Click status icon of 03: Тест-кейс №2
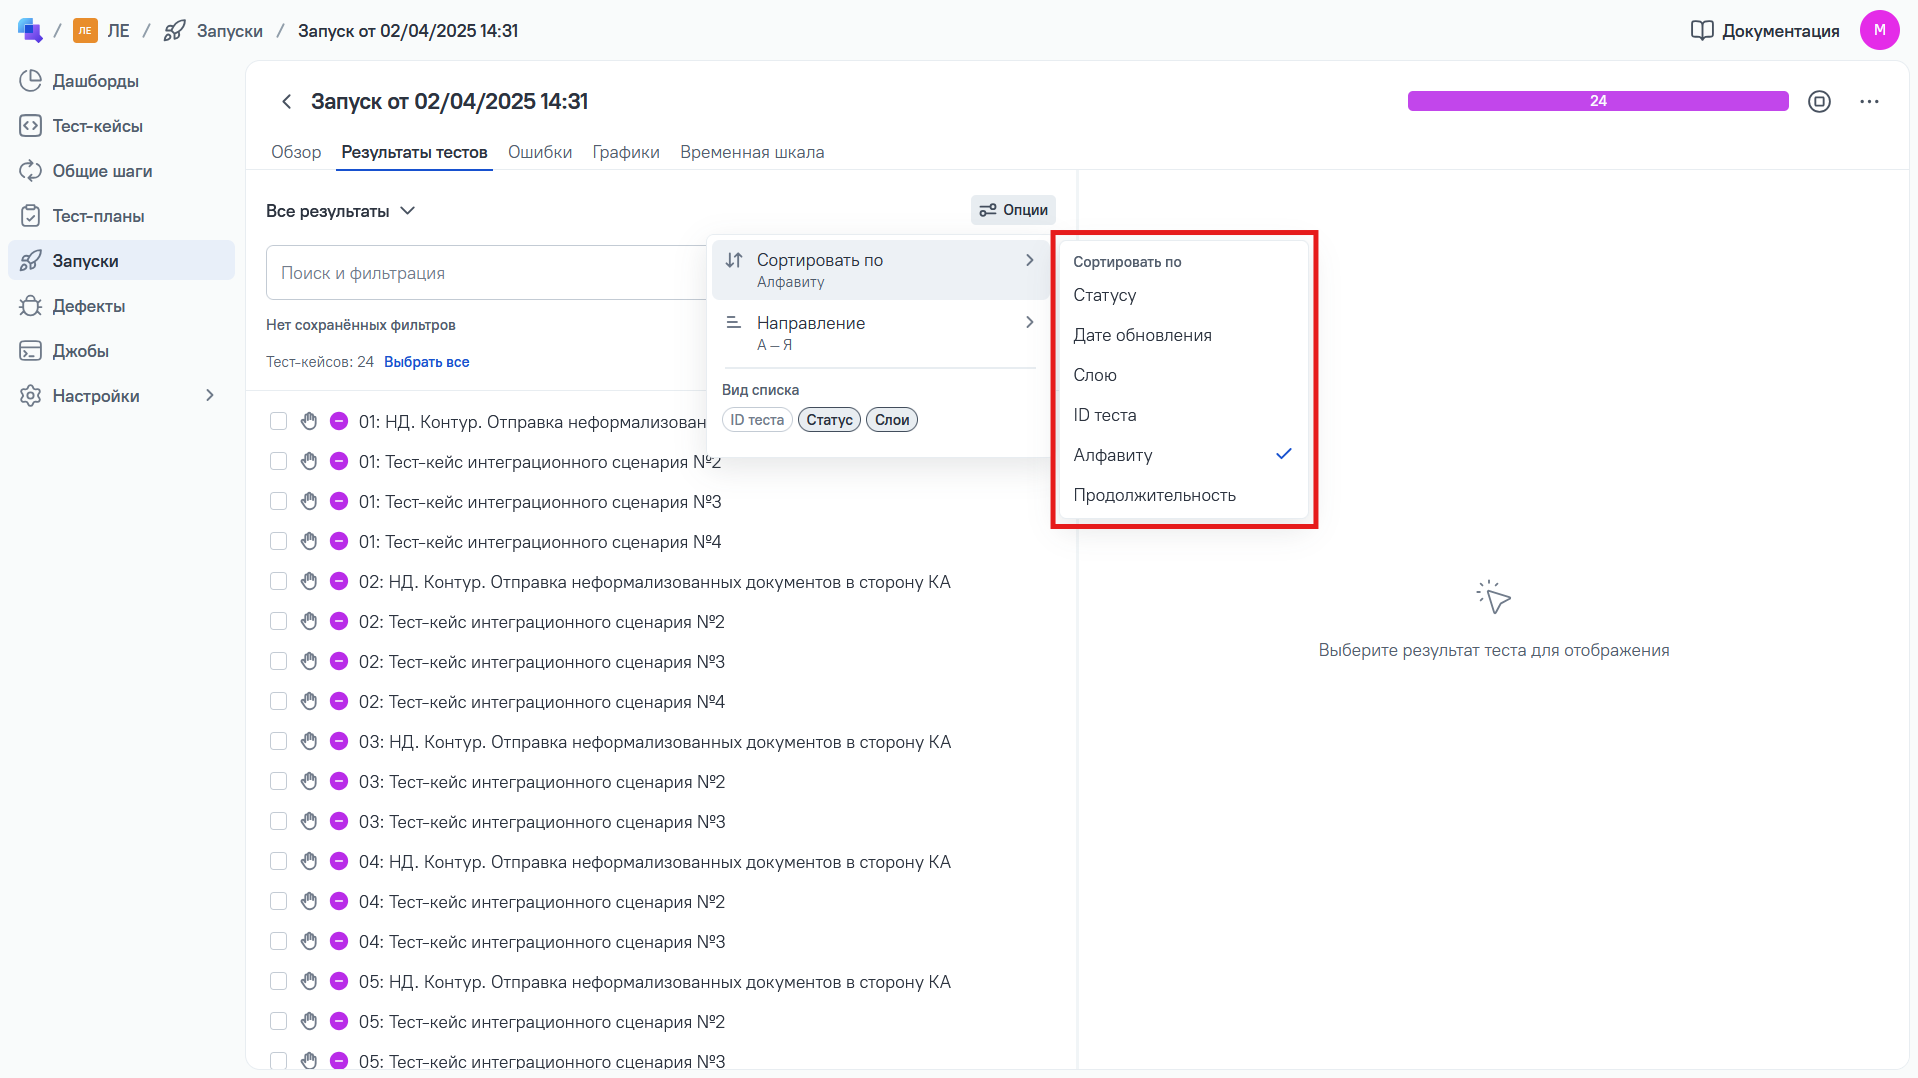 (339, 781)
